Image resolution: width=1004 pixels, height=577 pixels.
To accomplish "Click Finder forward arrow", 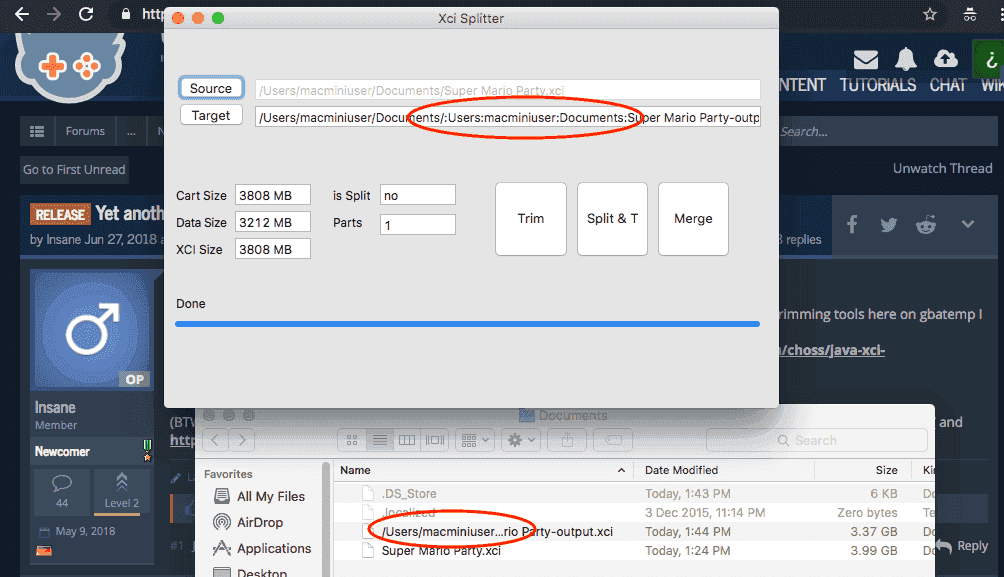I will point(242,440).
